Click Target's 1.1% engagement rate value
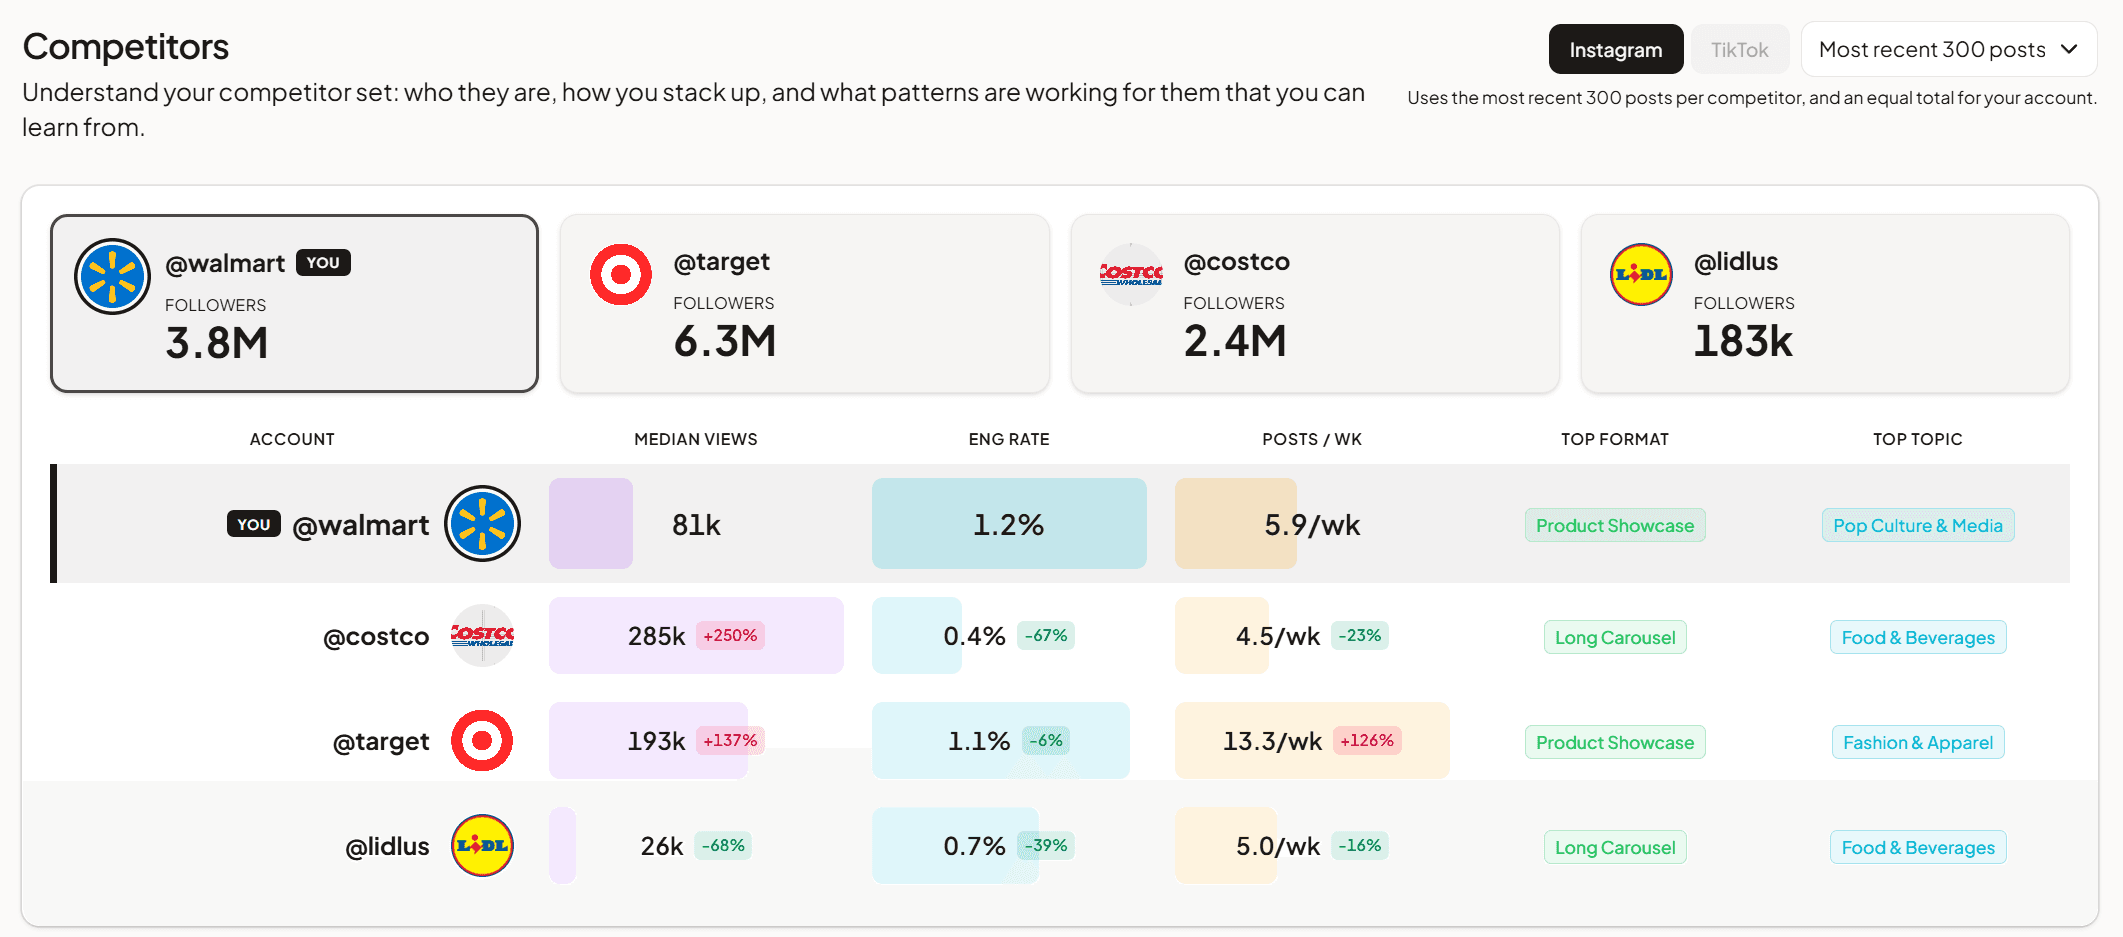2123x937 pixels. point(979,741)
